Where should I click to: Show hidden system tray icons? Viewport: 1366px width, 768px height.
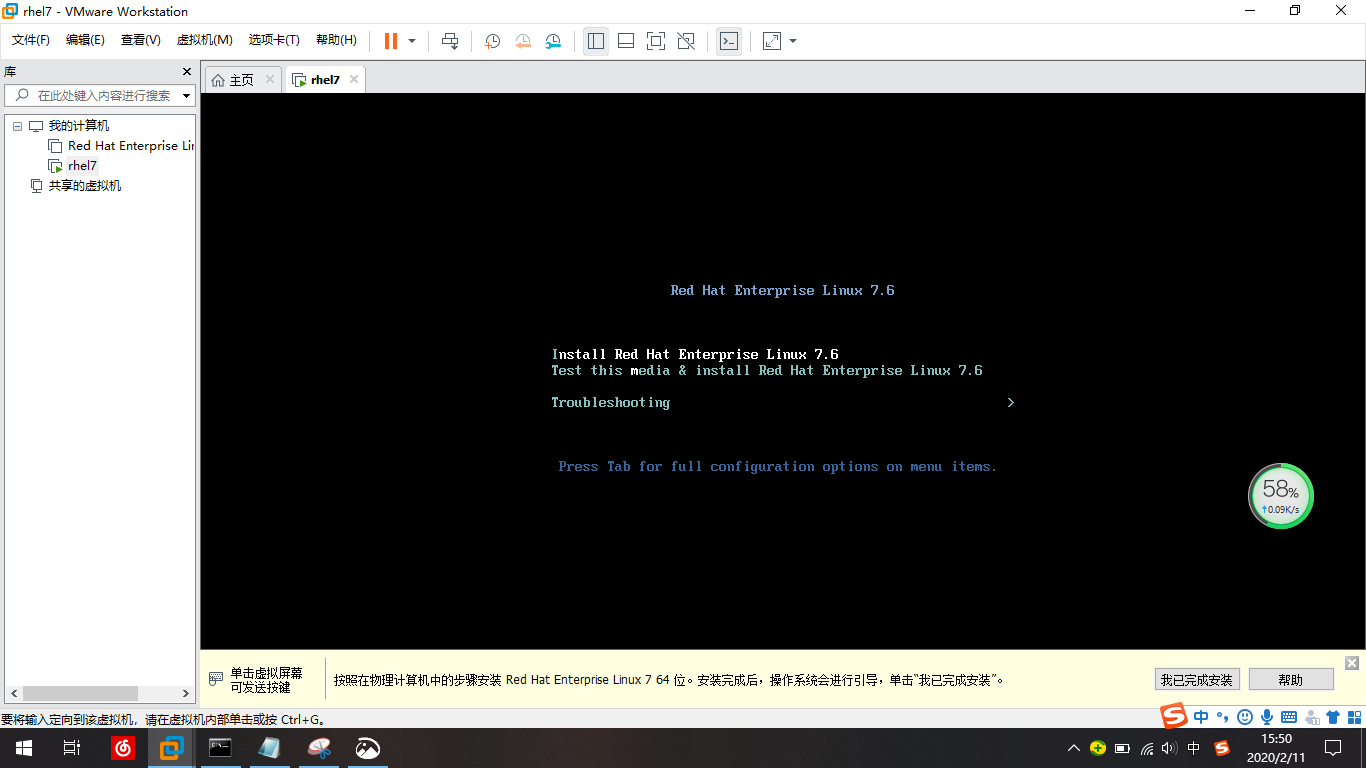pyautogui.click(x=1074, y=748)
